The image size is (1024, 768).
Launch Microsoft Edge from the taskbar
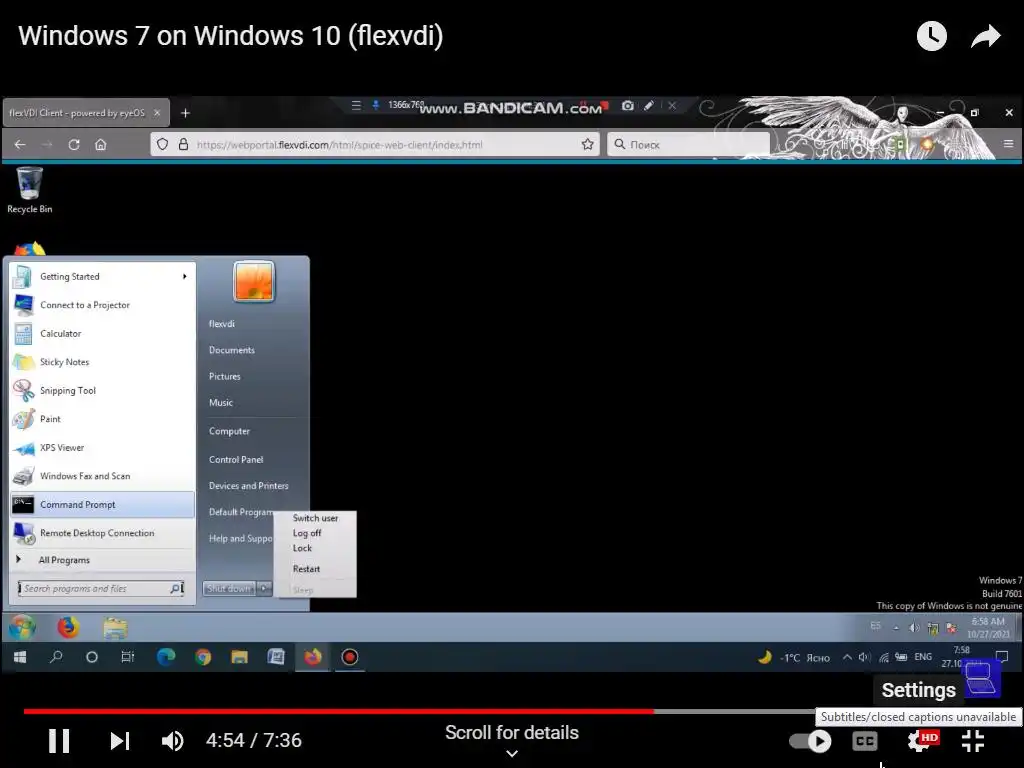pyautogui.click(x=166, y=657)
